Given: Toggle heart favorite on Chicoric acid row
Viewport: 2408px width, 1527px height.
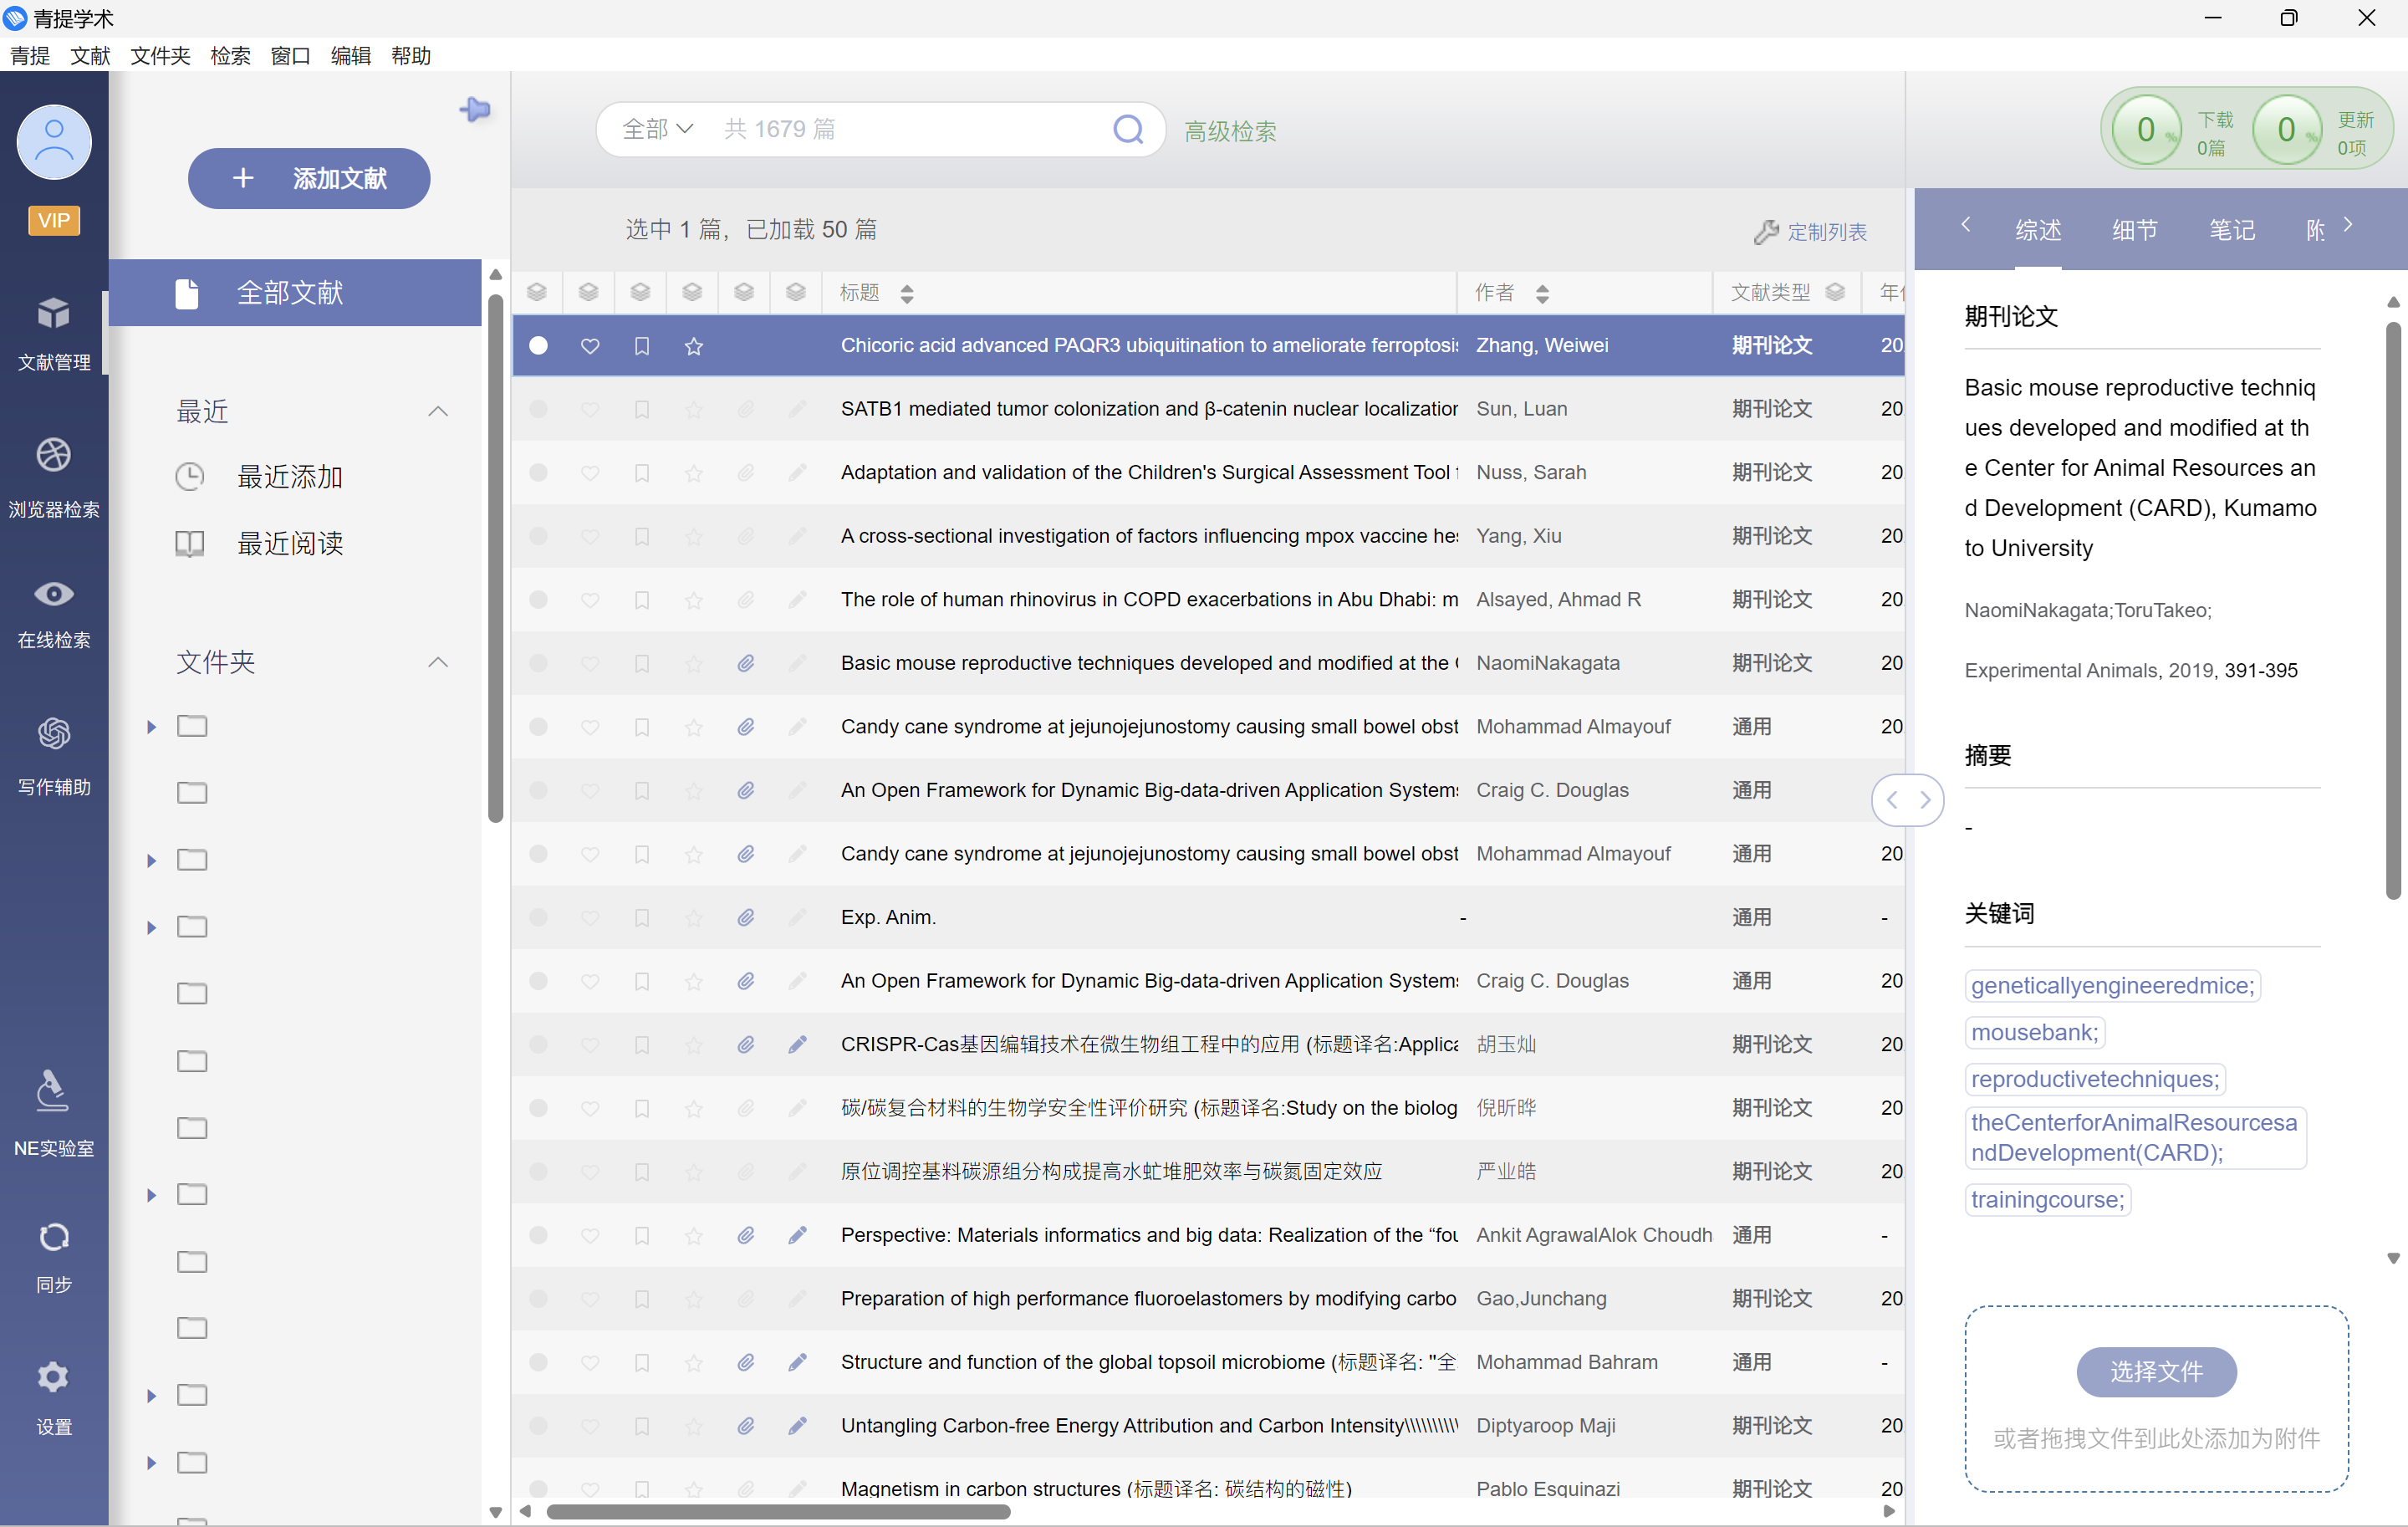Looking at the screenshot, I should point(590,346).
